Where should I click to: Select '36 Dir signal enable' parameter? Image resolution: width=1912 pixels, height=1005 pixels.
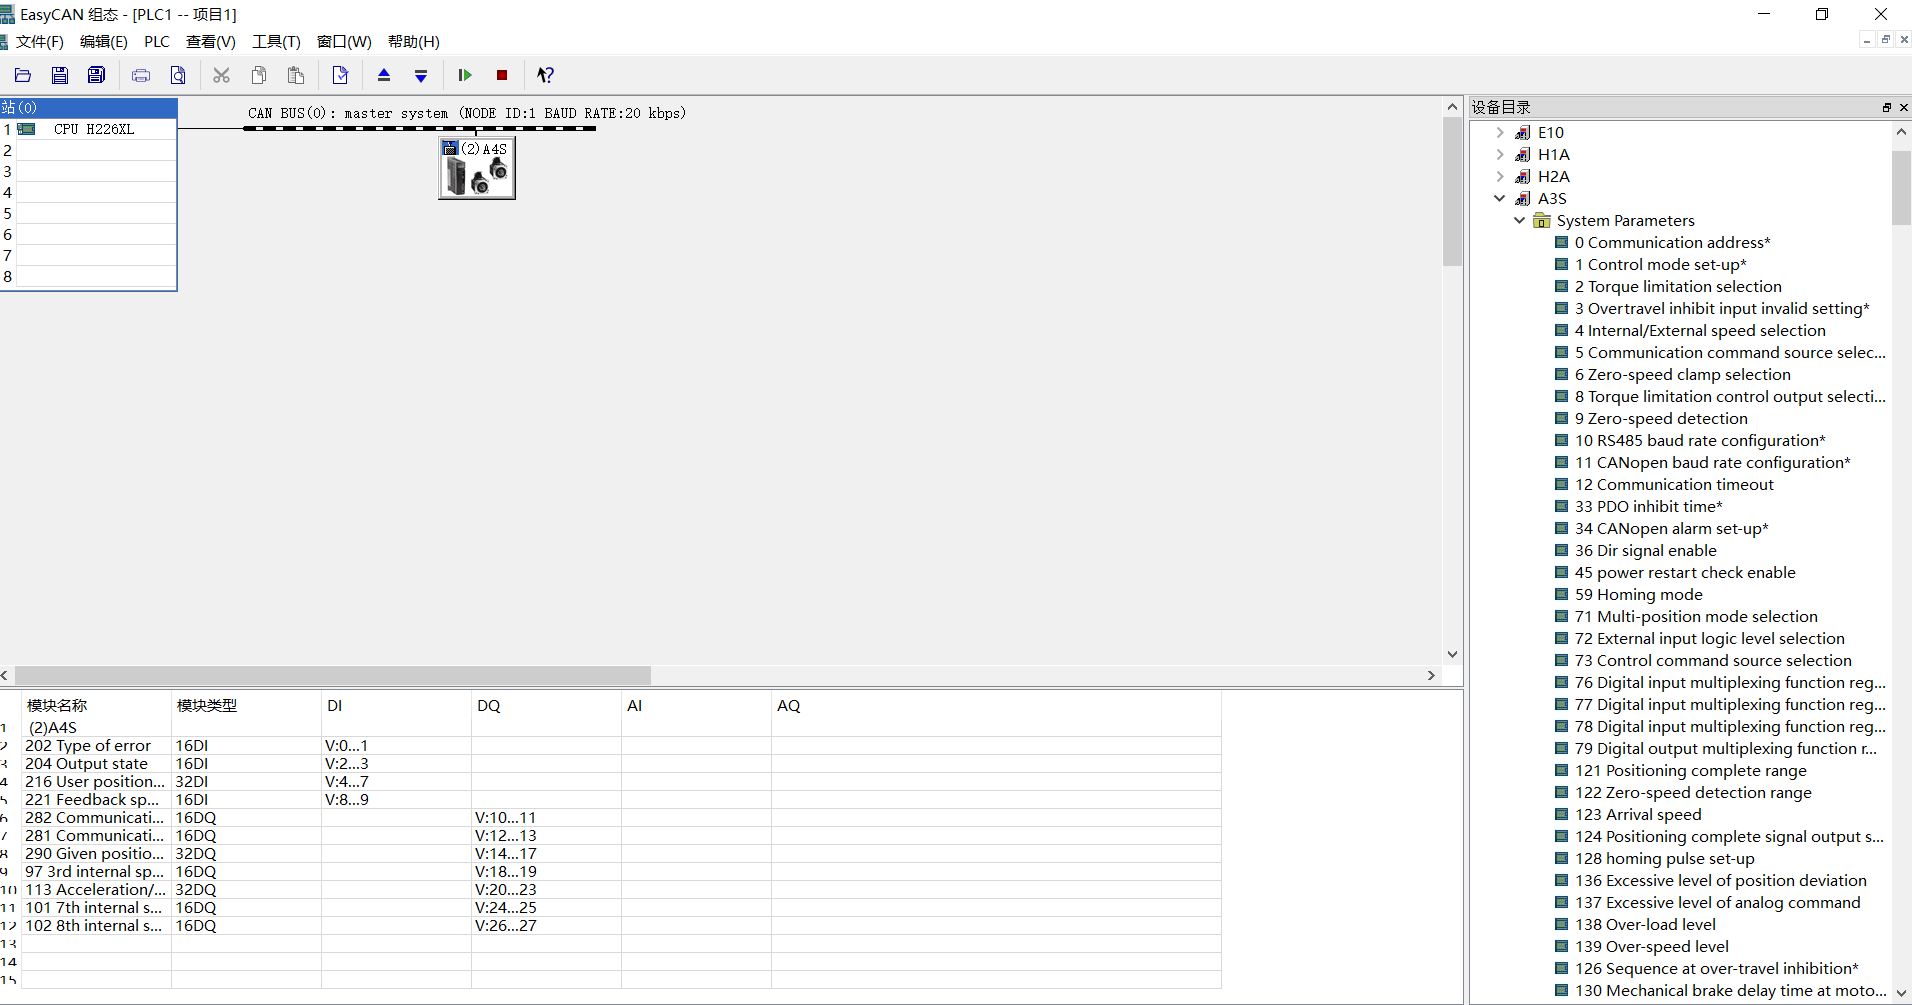1645,550
